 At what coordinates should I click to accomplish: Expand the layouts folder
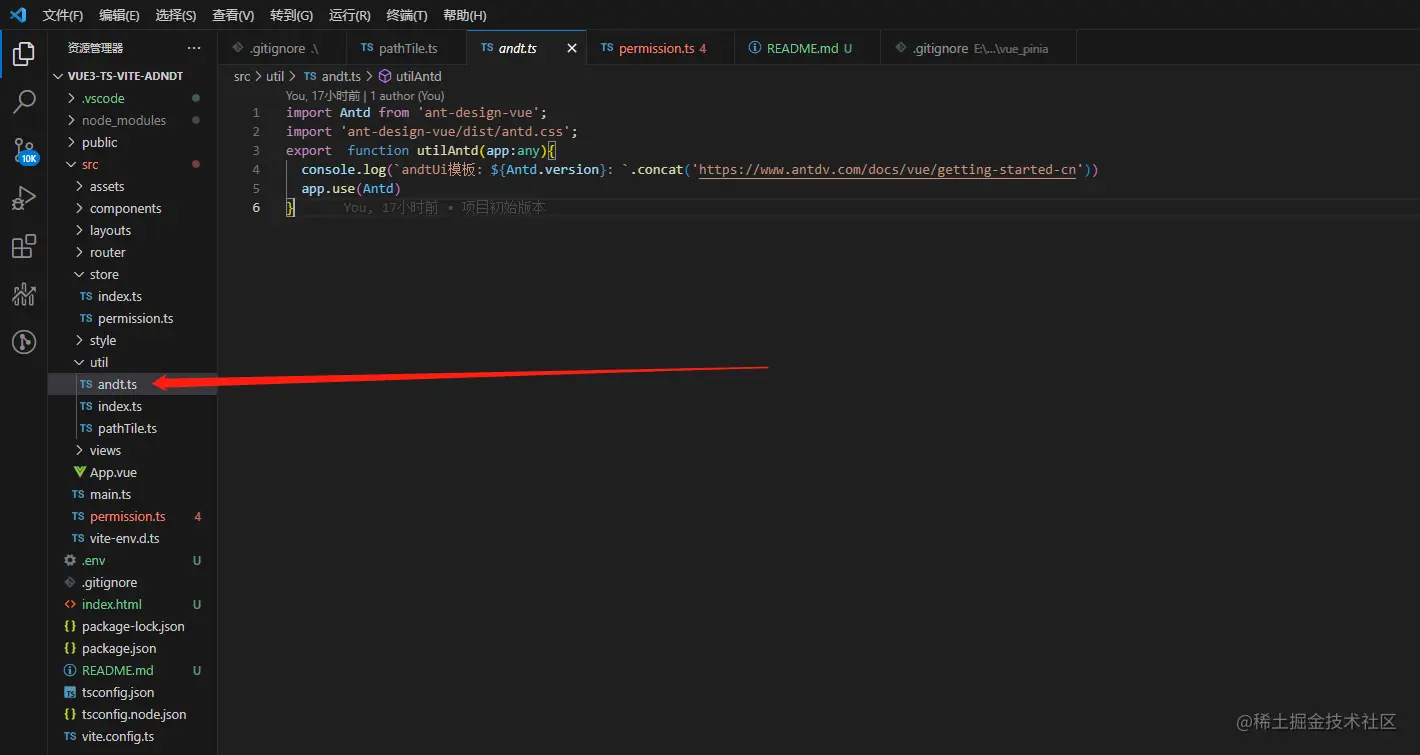tap(79, 230)
